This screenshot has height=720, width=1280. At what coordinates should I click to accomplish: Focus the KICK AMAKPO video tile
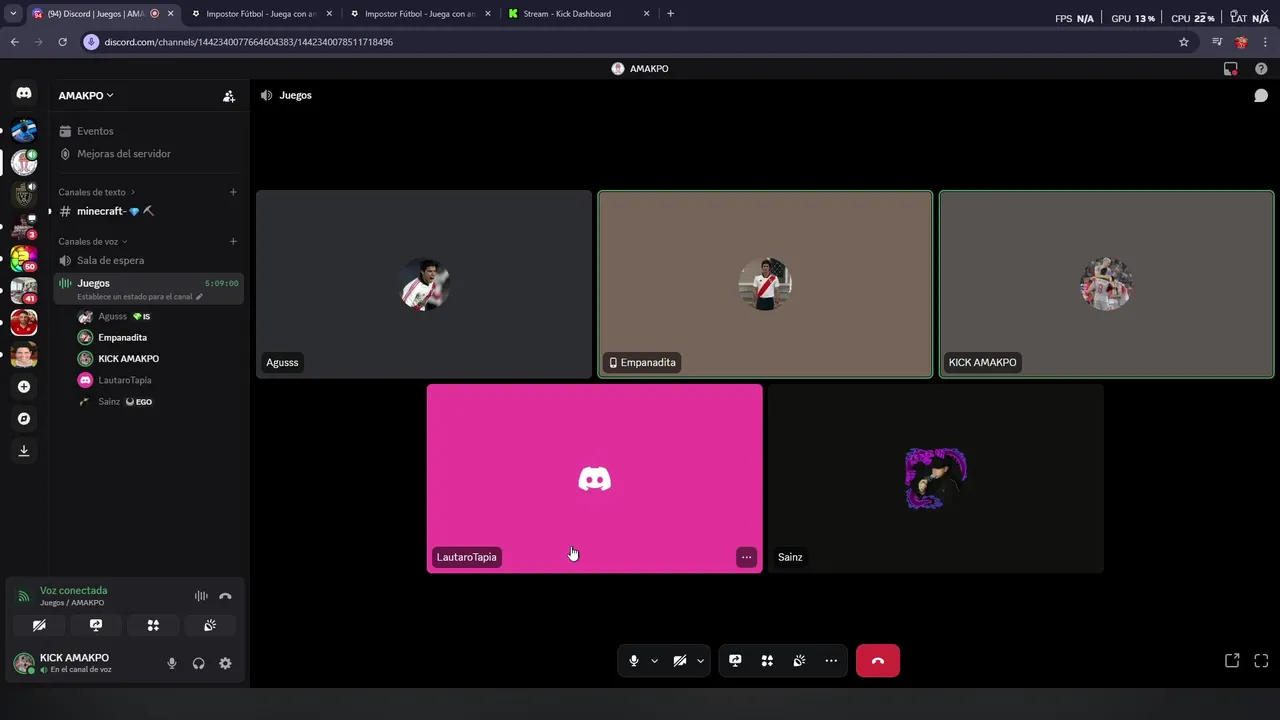[x=1106, y=284]
